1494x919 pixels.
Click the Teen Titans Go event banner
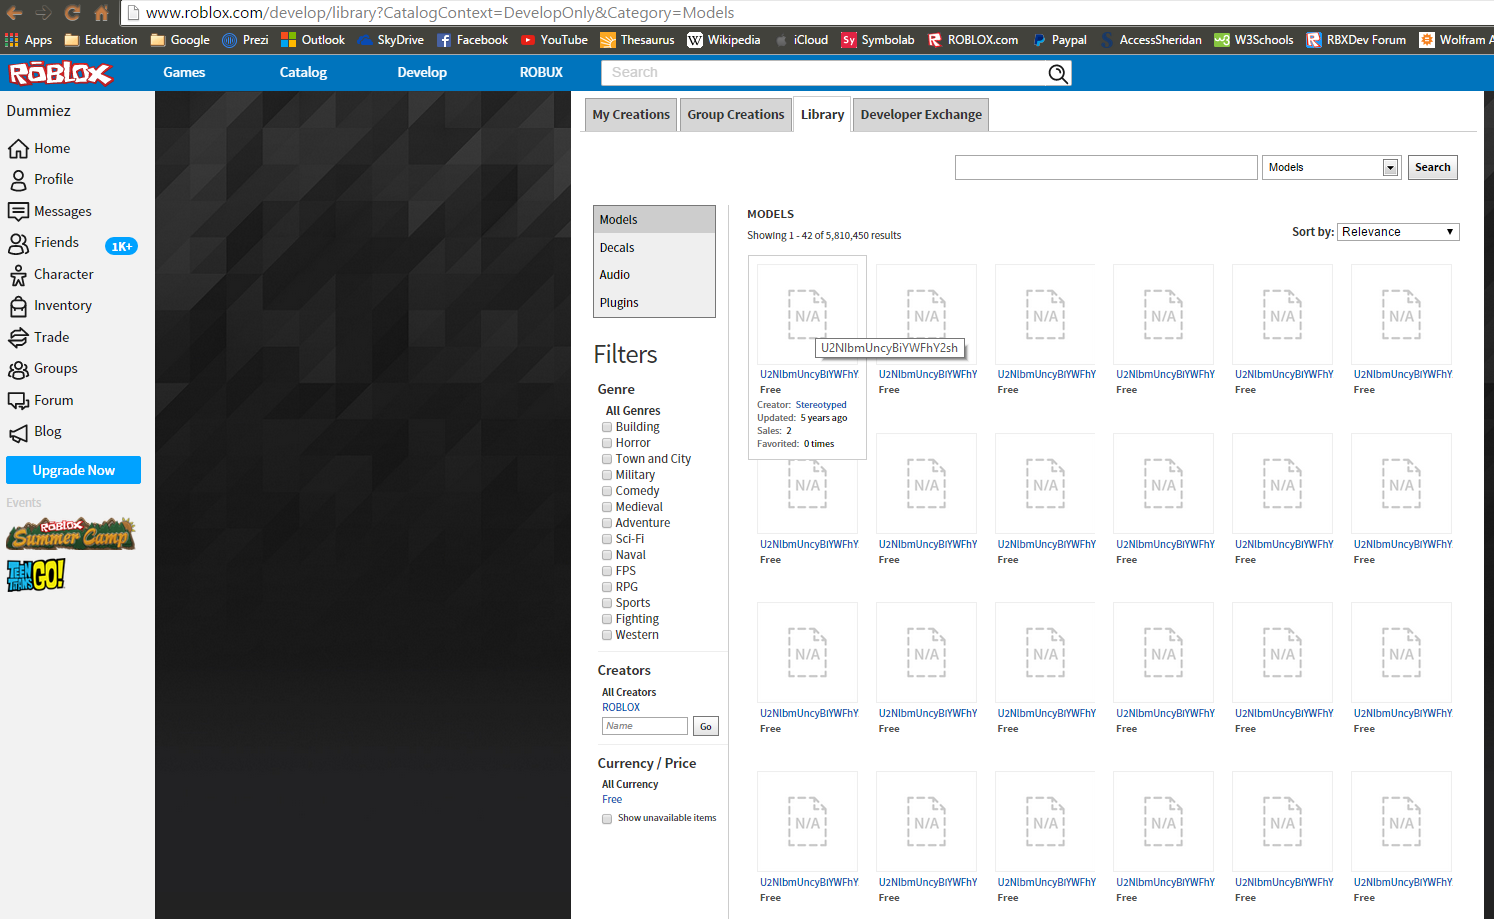coord(36,575)
